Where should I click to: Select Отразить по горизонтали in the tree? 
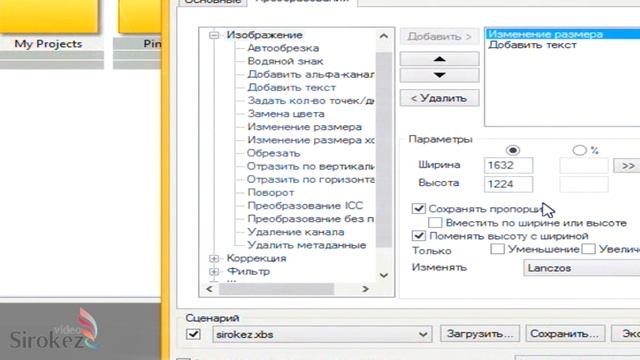(x=311, y=179)
